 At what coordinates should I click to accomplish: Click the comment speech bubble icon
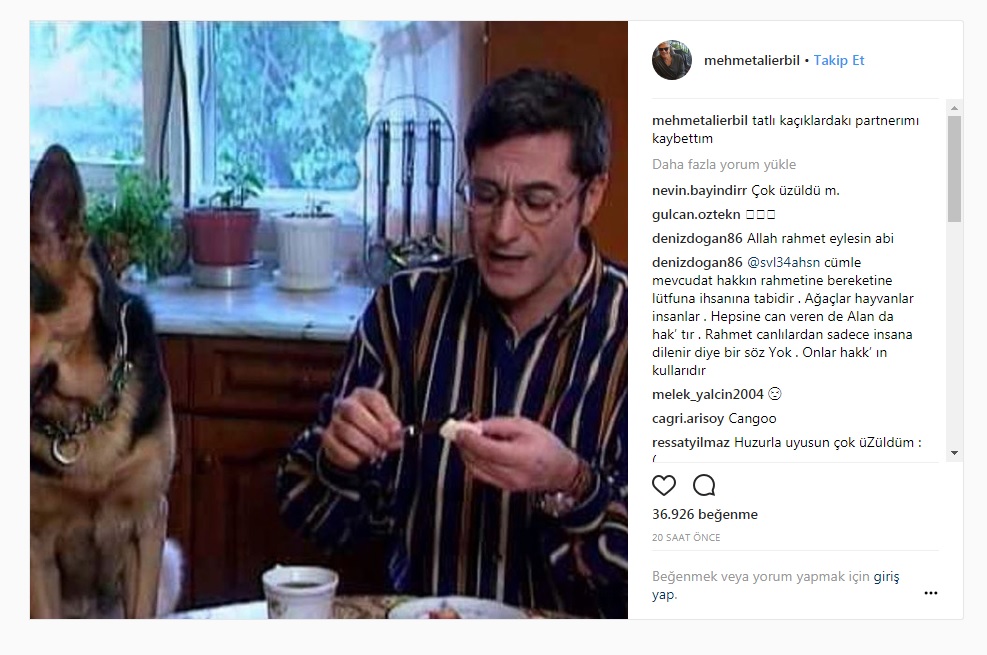click(x=704, y=485)
